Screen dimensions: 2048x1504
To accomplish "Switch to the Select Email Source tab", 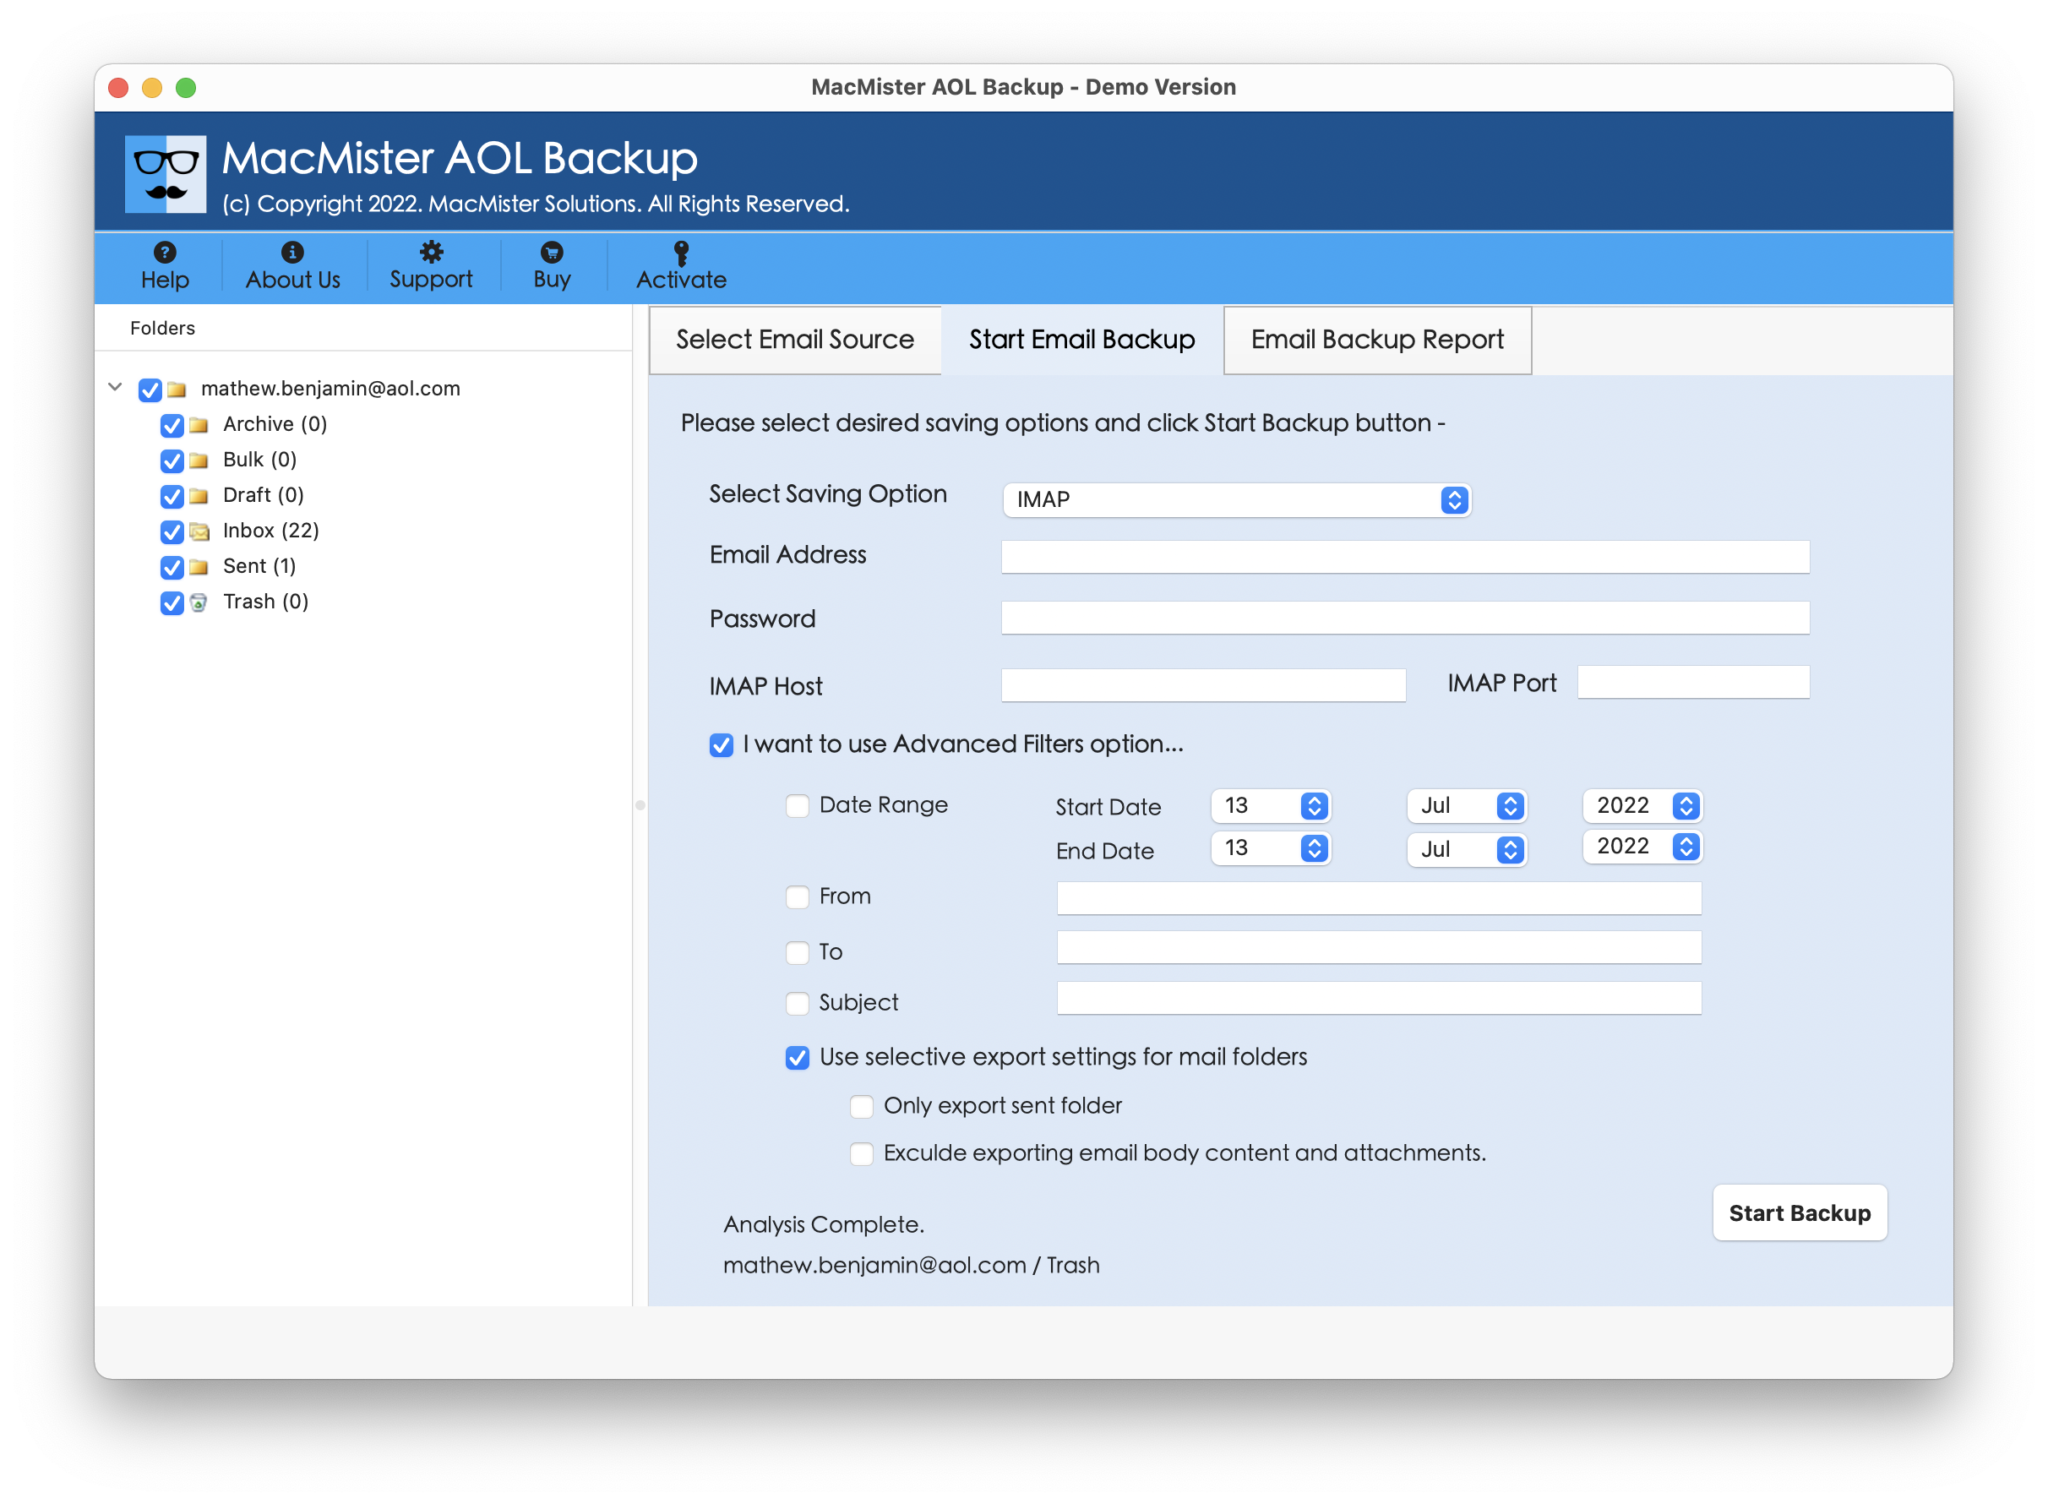I will [795, 340].
